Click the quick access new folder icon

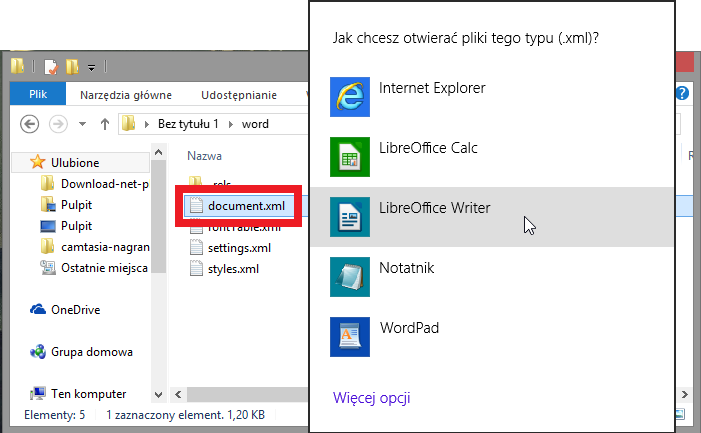pyautogui.click(x=72, y=67)
